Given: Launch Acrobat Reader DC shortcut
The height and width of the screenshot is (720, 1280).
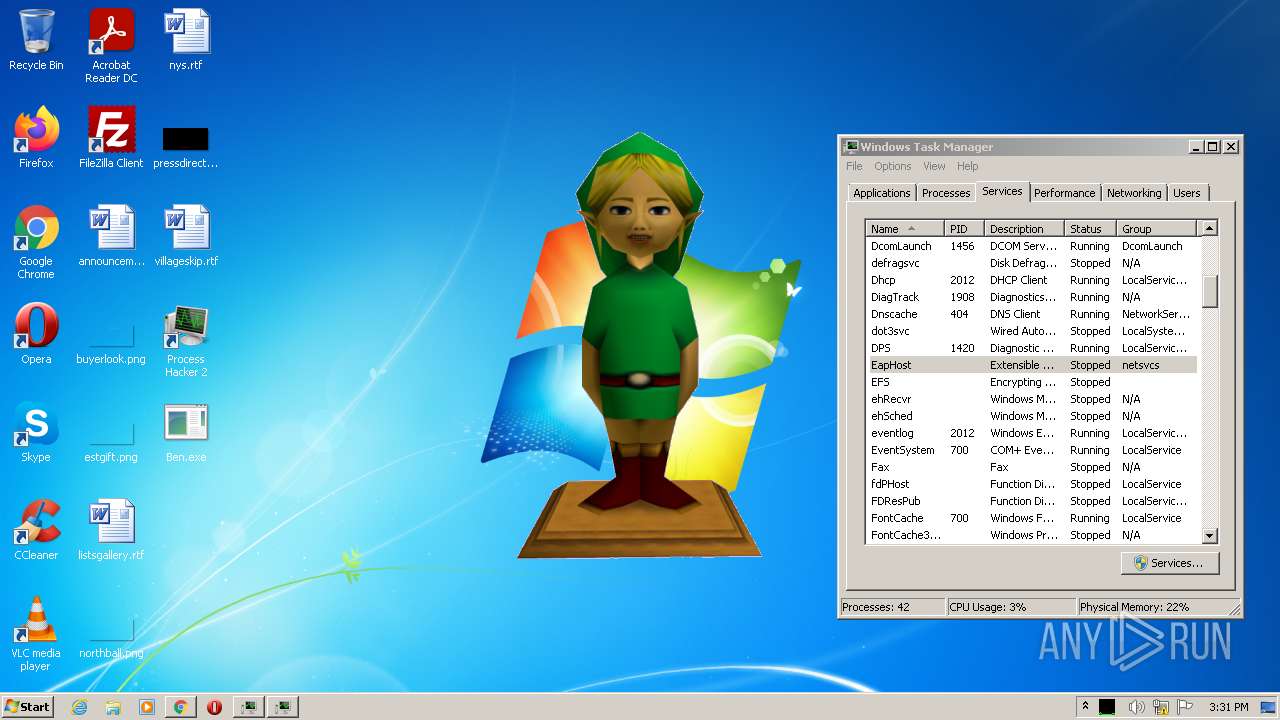Looking at the screenshot, I should click(x=111, y=47).
